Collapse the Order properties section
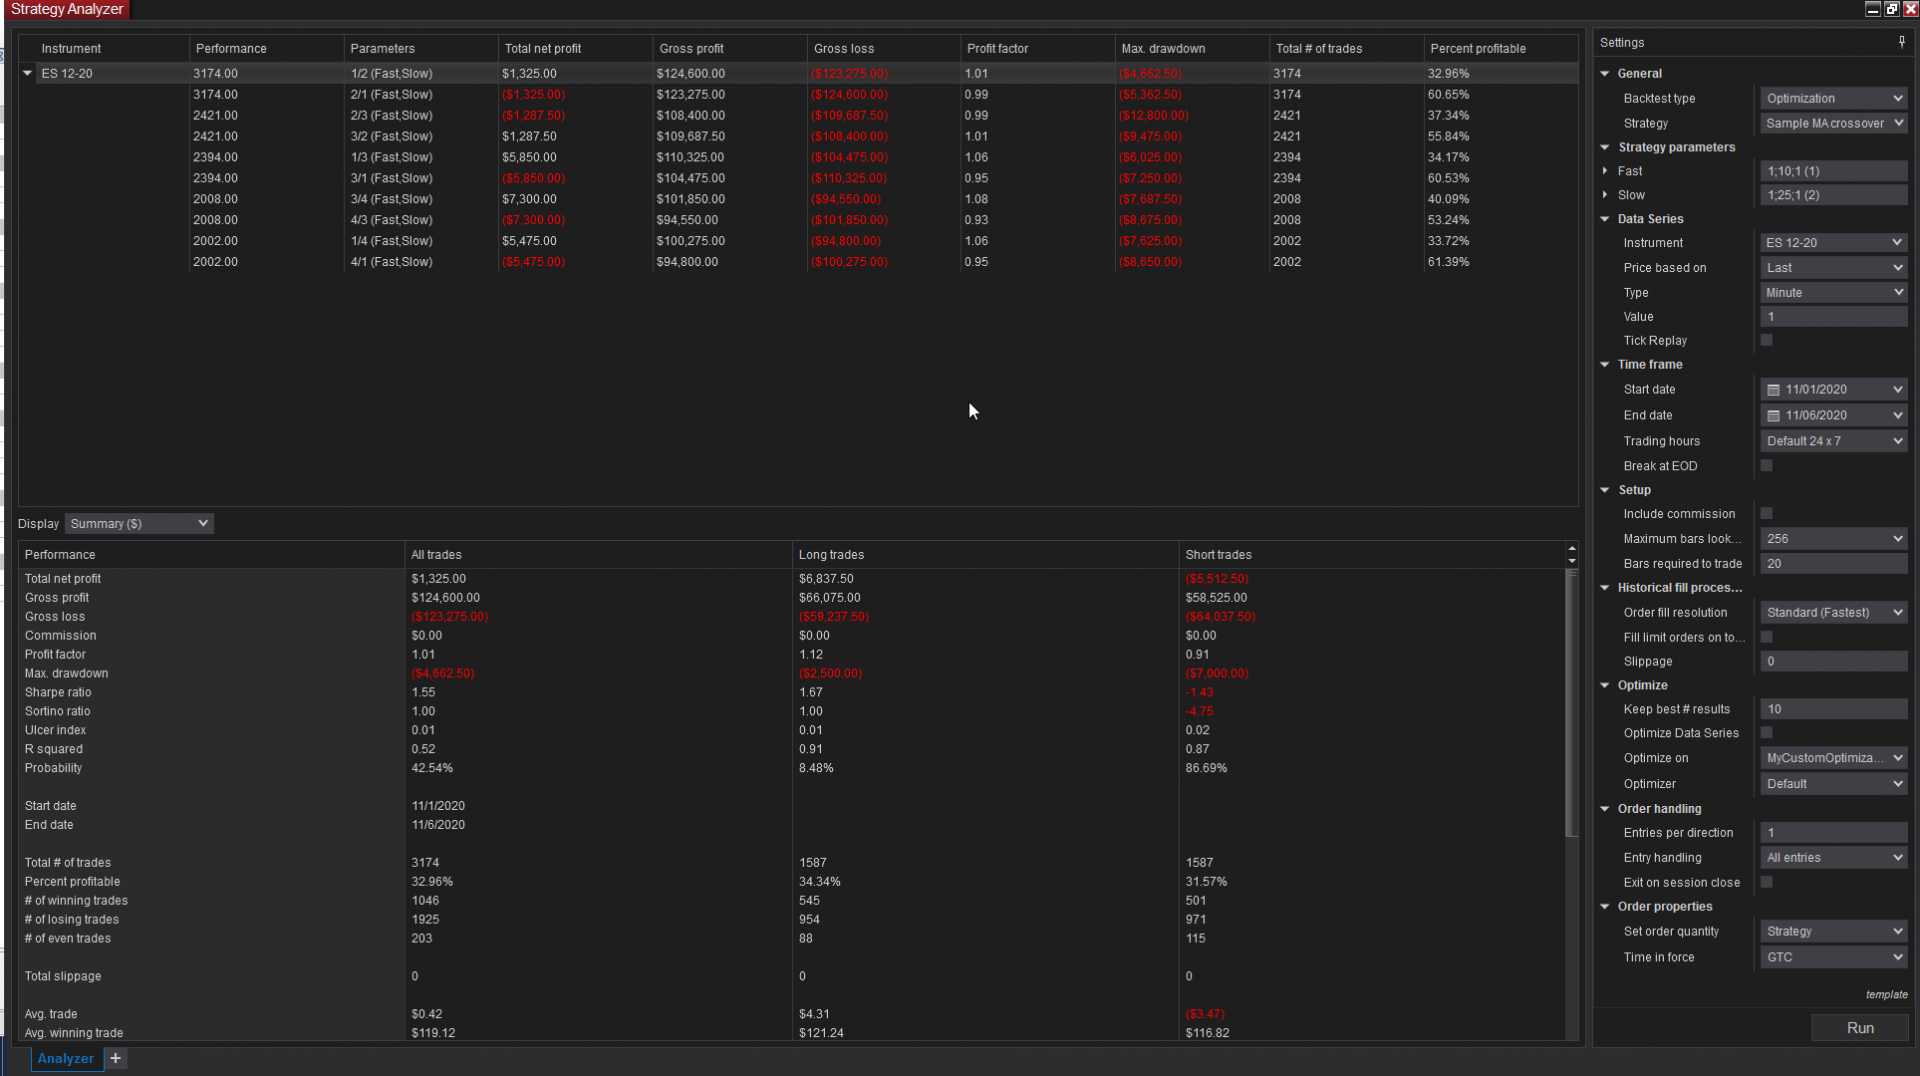The image size is (1920, 1076). click(1605, 907)
